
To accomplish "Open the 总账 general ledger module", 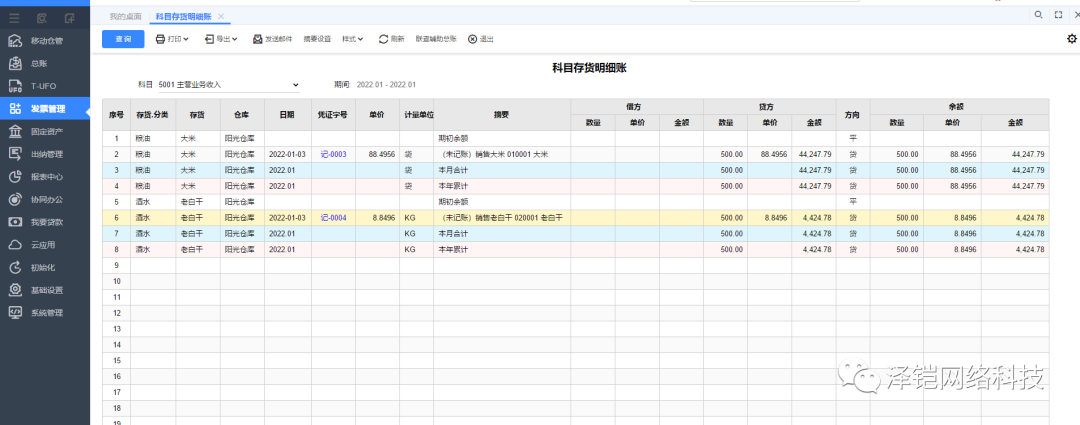I will [x=38, y=63].
